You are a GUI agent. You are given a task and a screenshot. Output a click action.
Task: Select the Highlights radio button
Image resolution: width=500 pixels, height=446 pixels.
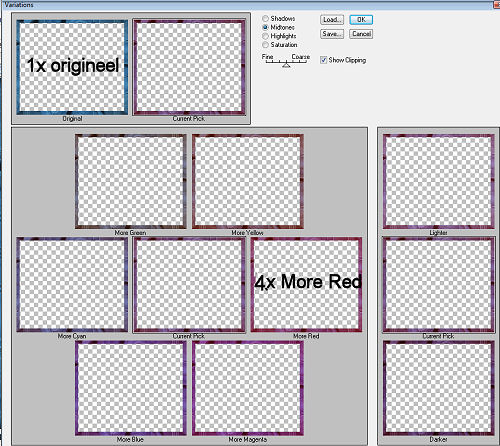266,36
